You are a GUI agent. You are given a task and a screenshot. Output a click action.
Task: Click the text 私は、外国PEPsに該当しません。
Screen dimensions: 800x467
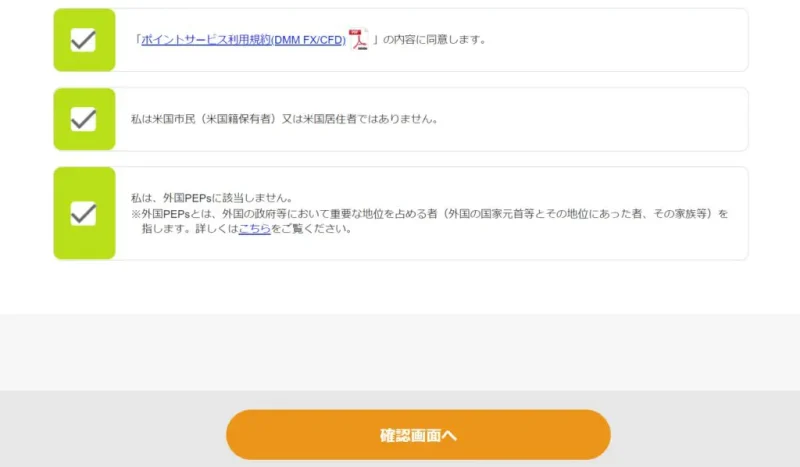click(x=212, y=198)
